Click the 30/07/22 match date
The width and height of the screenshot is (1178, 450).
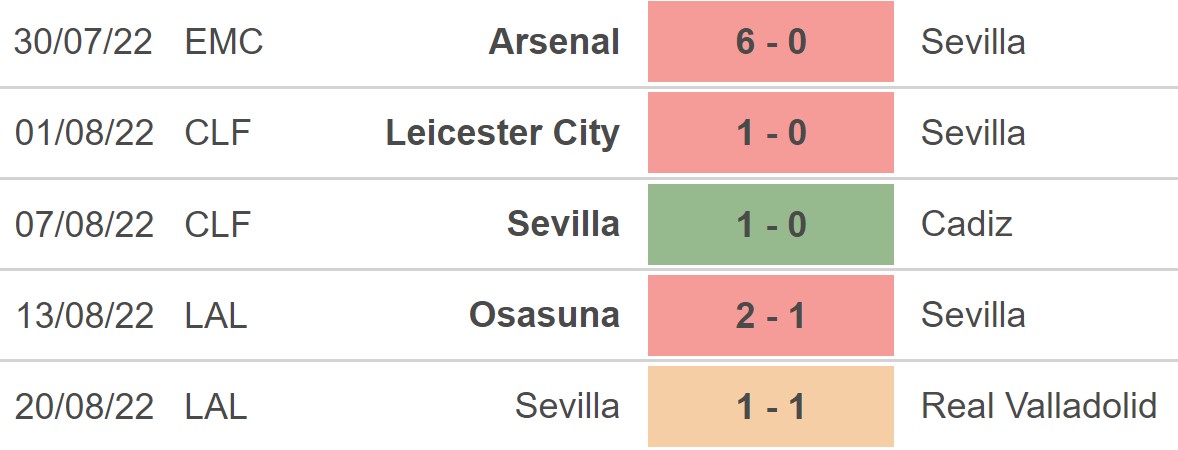[x=84, y=42]
